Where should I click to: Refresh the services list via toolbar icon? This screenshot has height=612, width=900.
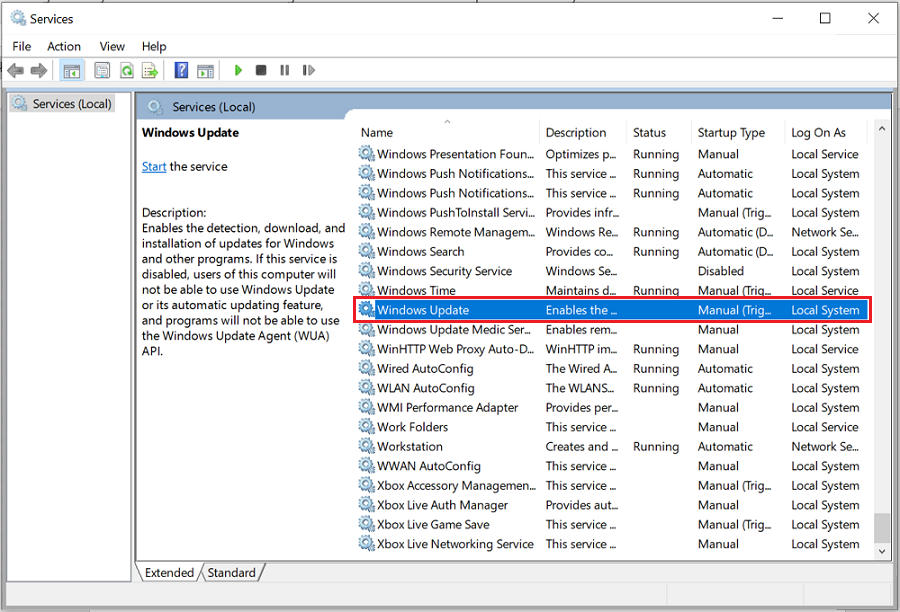(127, 71)
